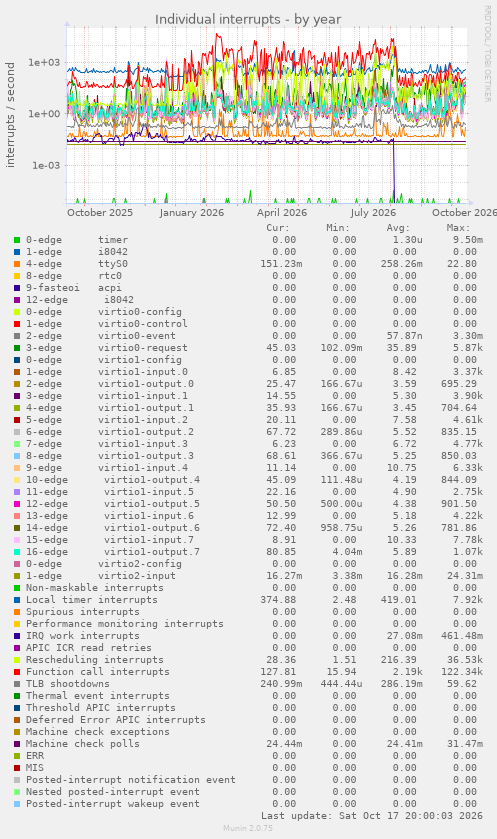This screenshot has width=497, height=839.
Task: Click the '1e-03' y-axis tick label
Action: 46,165
